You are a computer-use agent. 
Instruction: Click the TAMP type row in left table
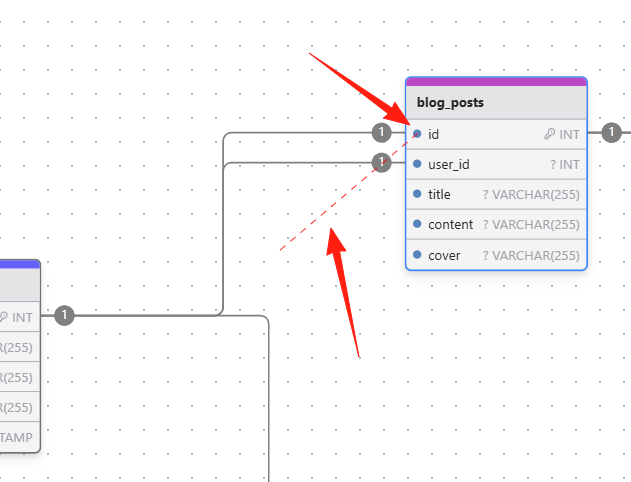coord(20,437)
